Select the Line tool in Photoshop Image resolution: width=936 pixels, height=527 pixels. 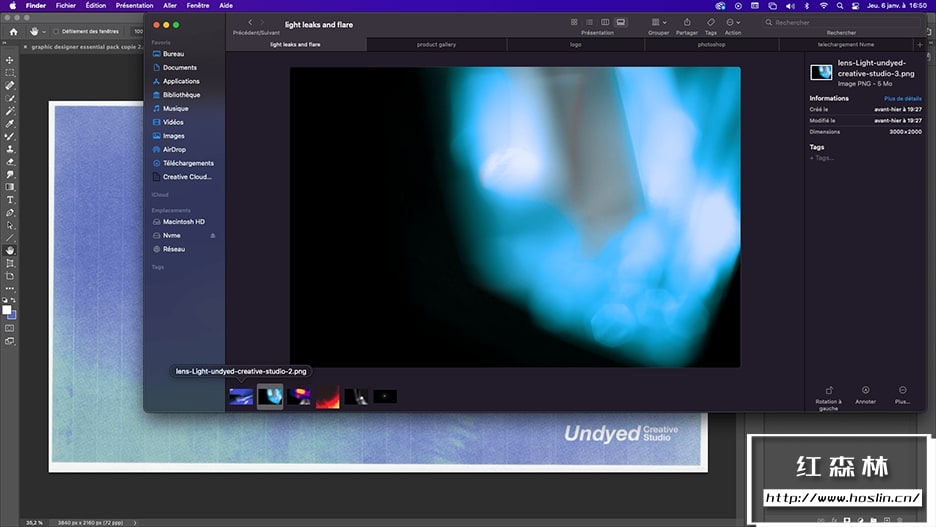(10, 238)
